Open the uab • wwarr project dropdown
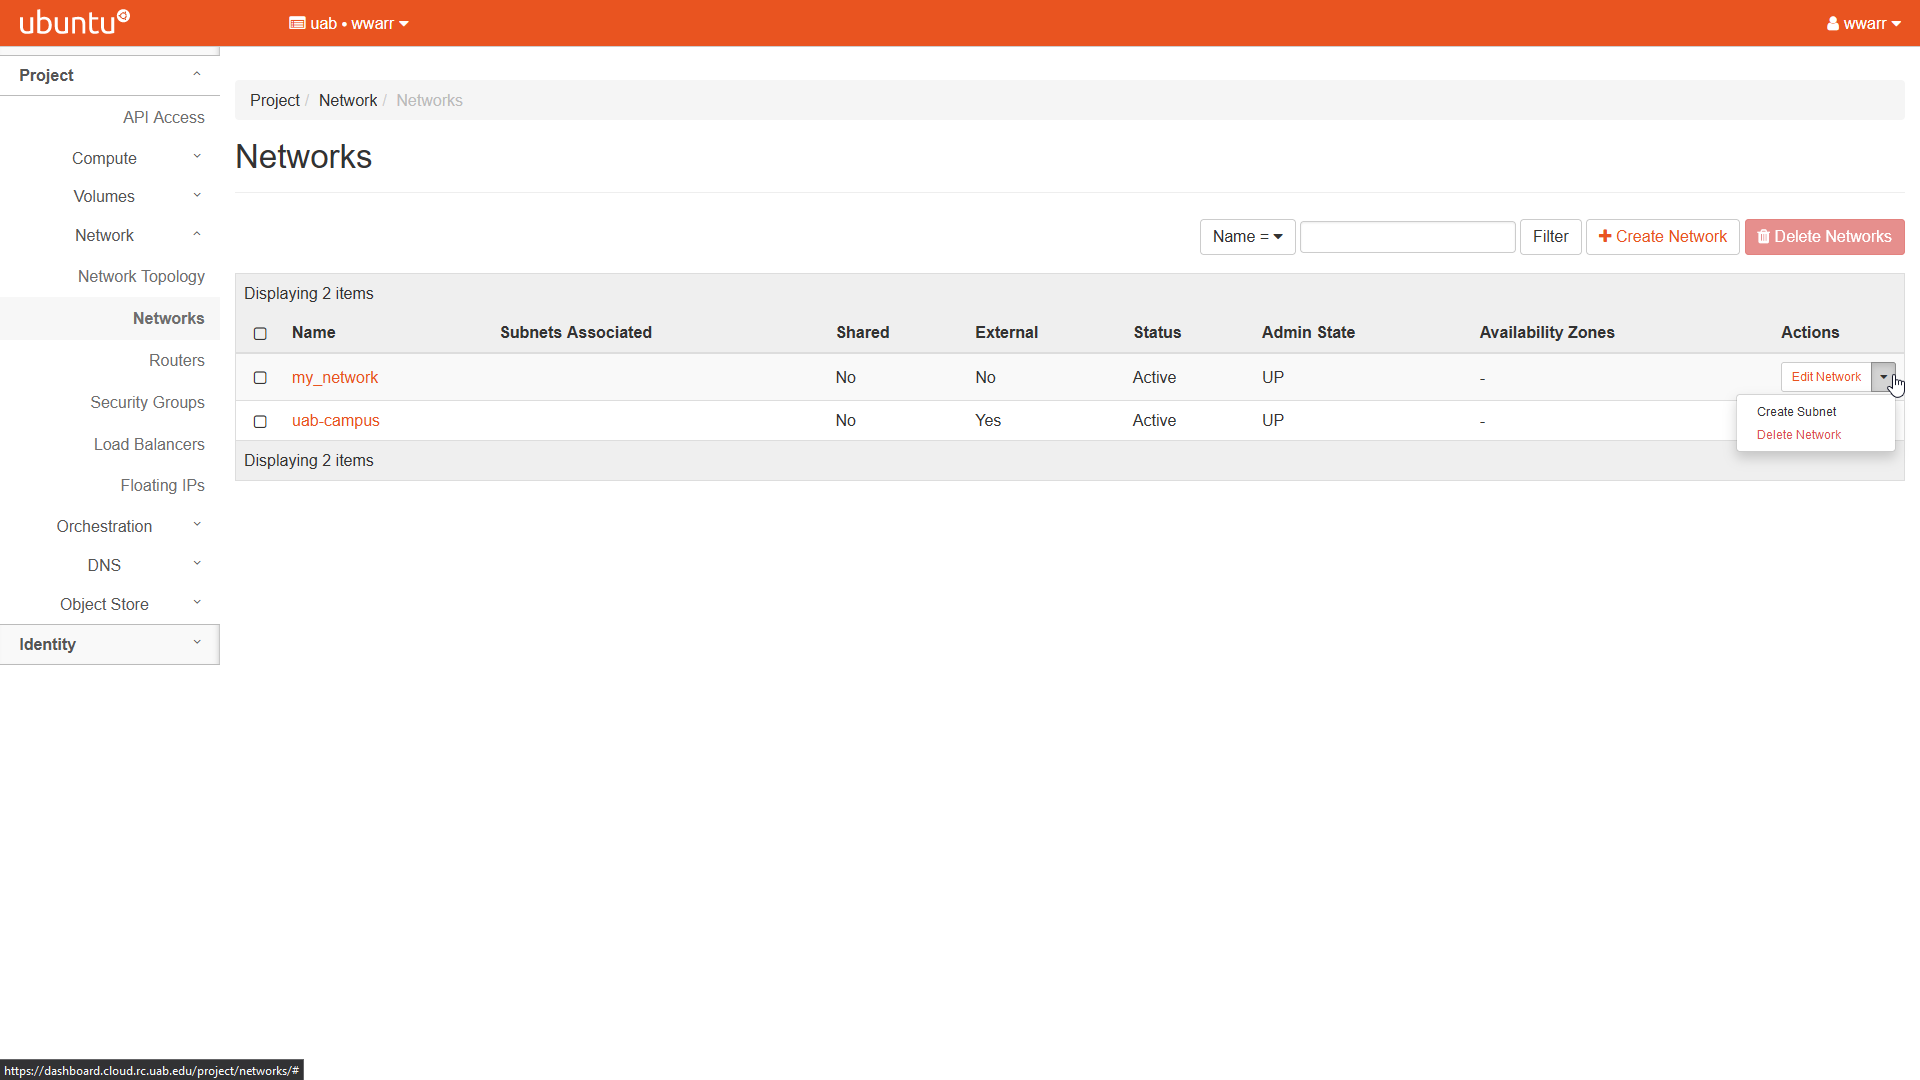The height and width of the screenshot is (1080, 1920). (348, 23)
